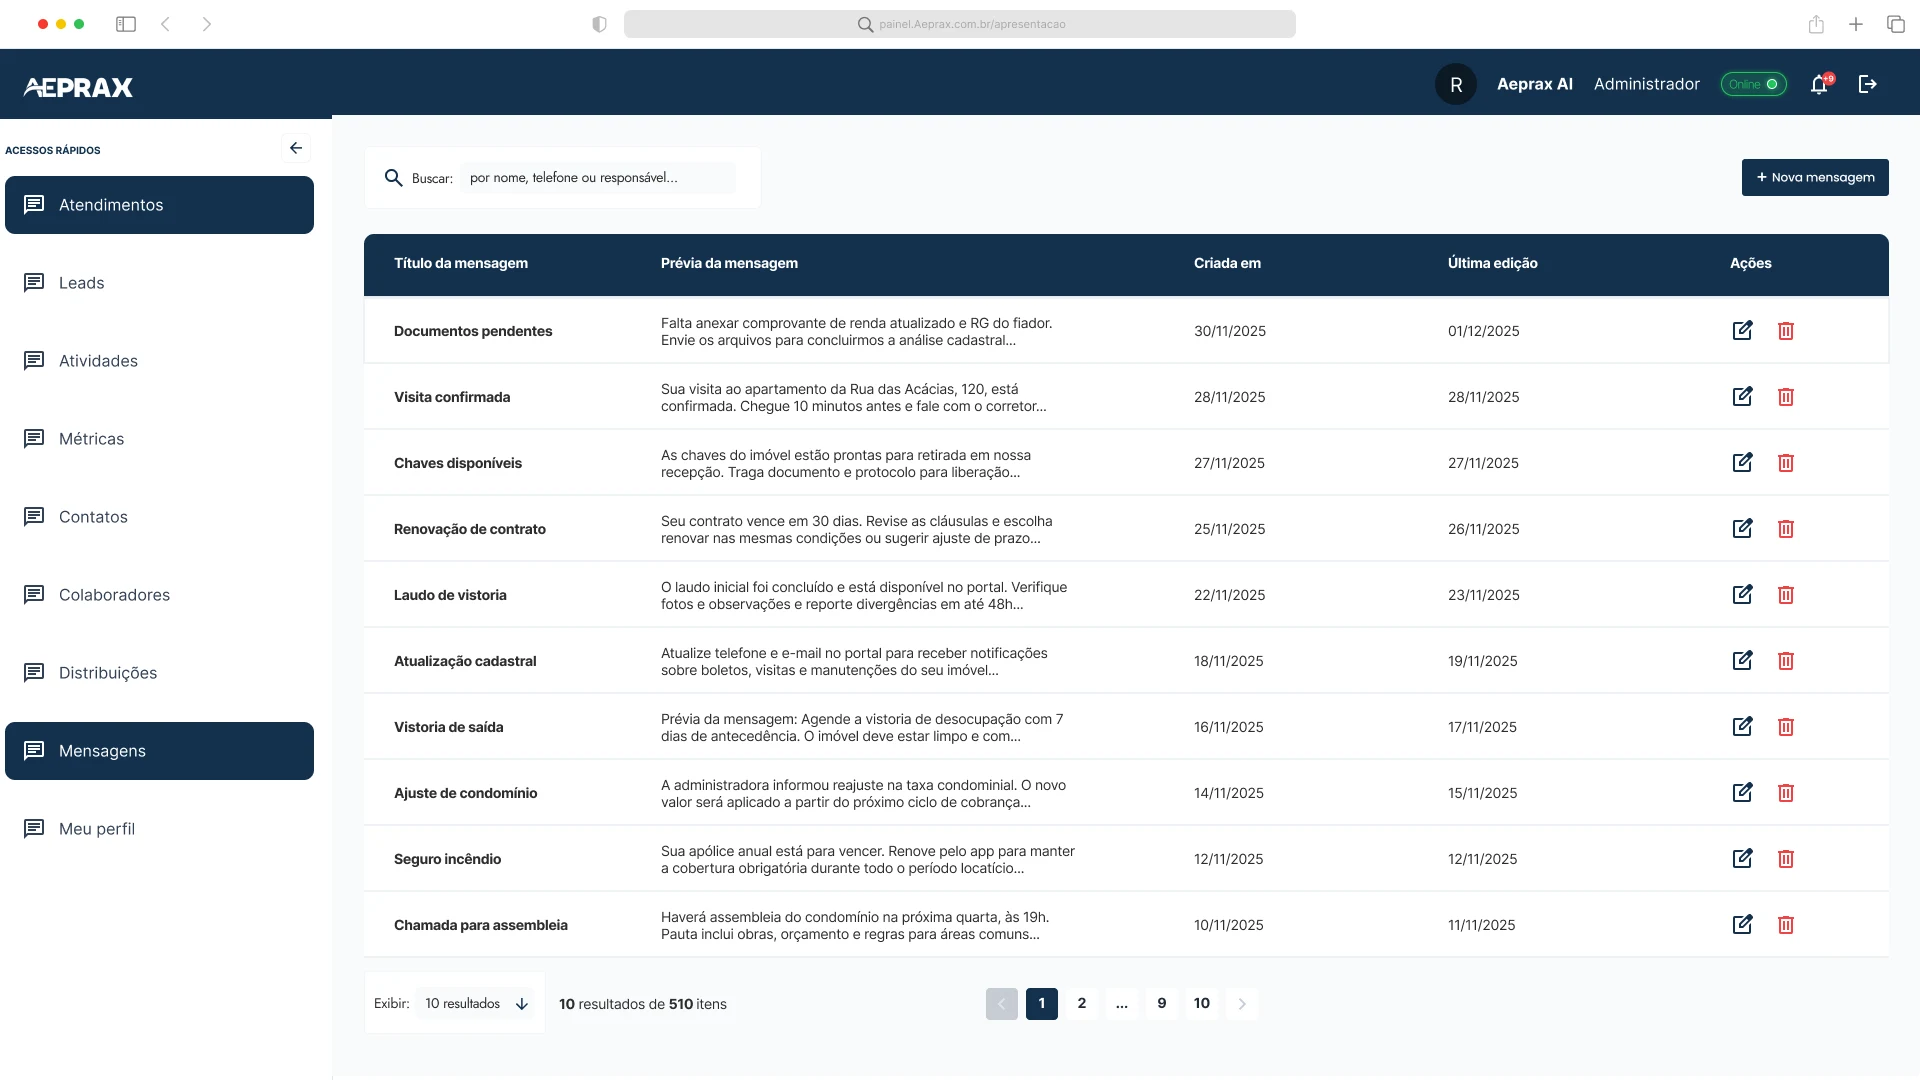The image size is (1920, 1080).
Task: Go to next page arrow
Action: pos(1242,1003)
